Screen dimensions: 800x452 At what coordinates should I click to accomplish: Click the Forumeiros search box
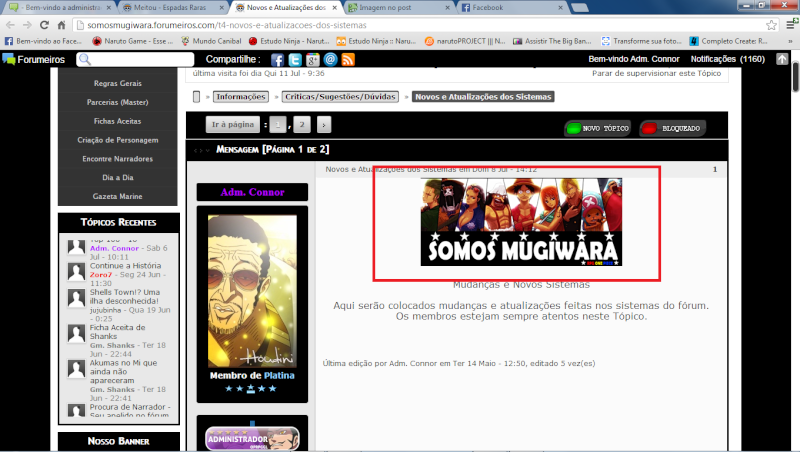135,60
